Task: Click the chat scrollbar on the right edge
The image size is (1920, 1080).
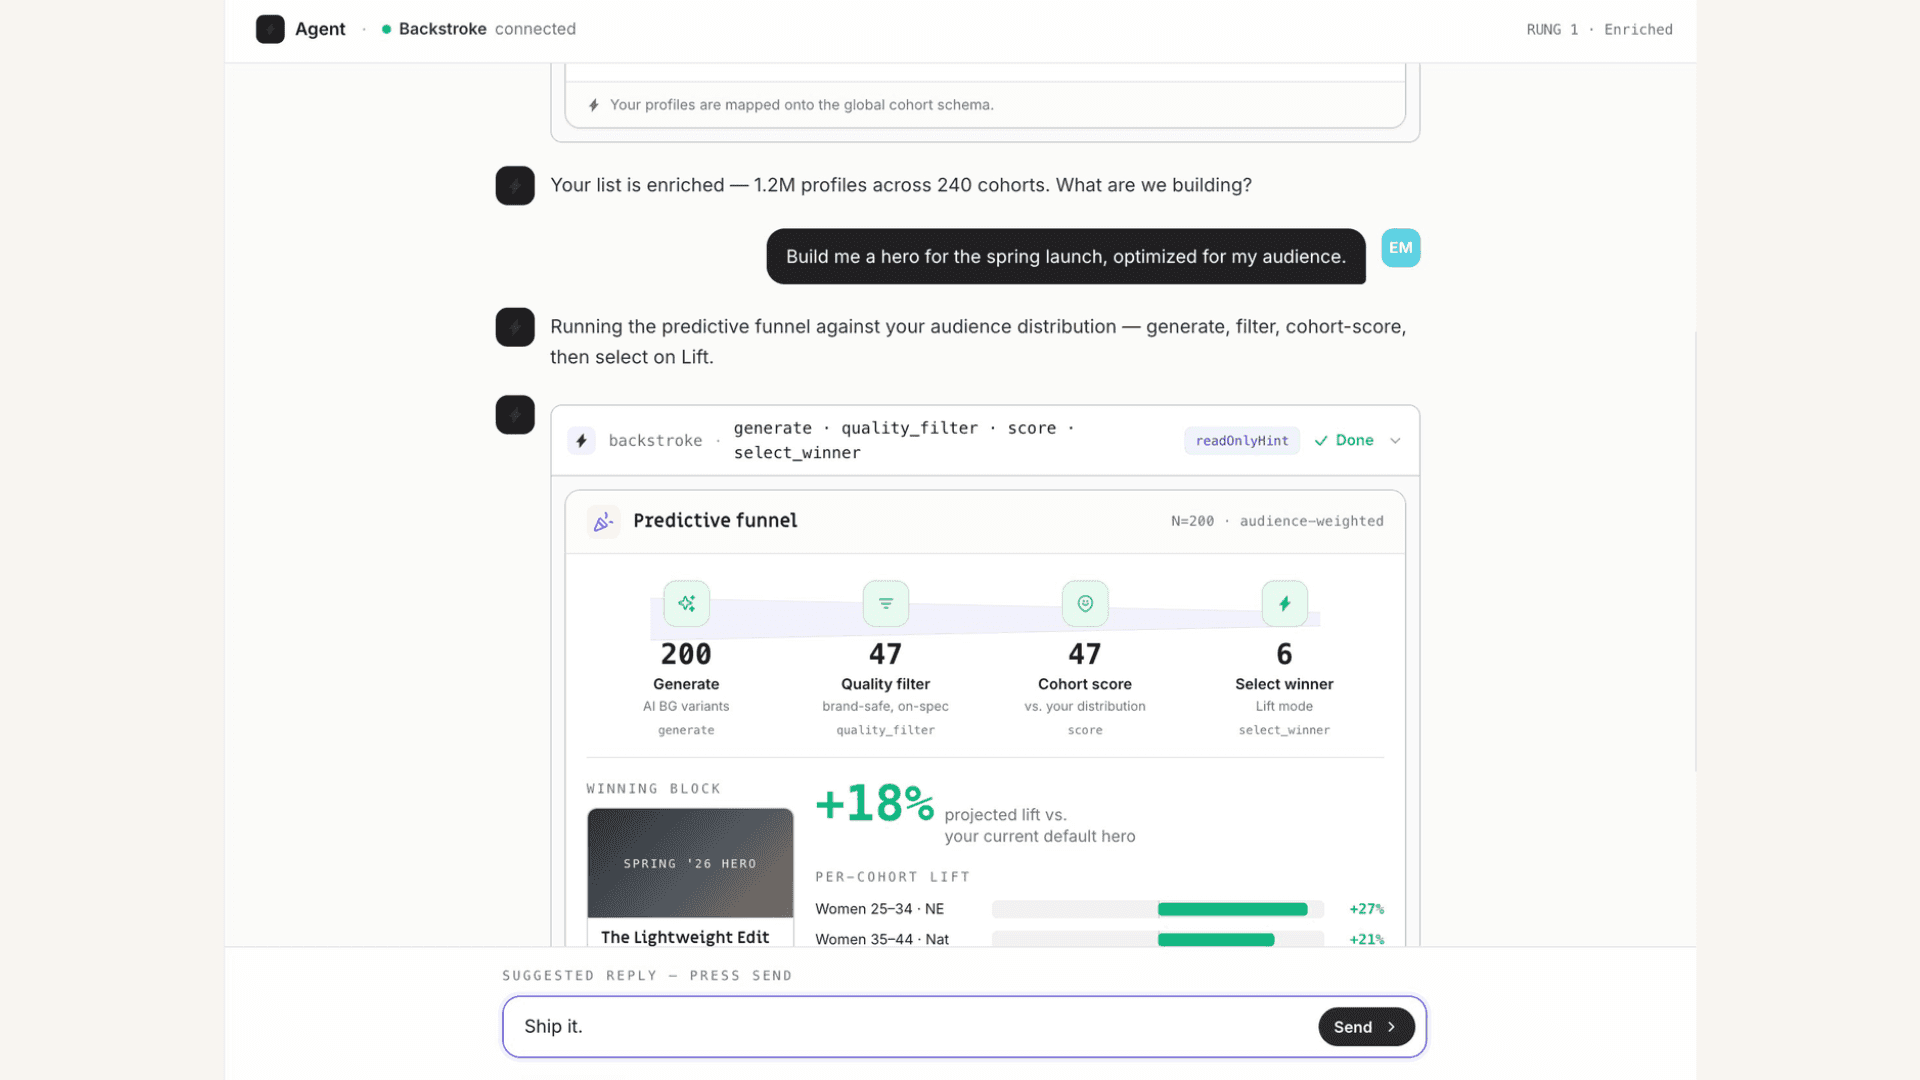Action: point(1695,551)
